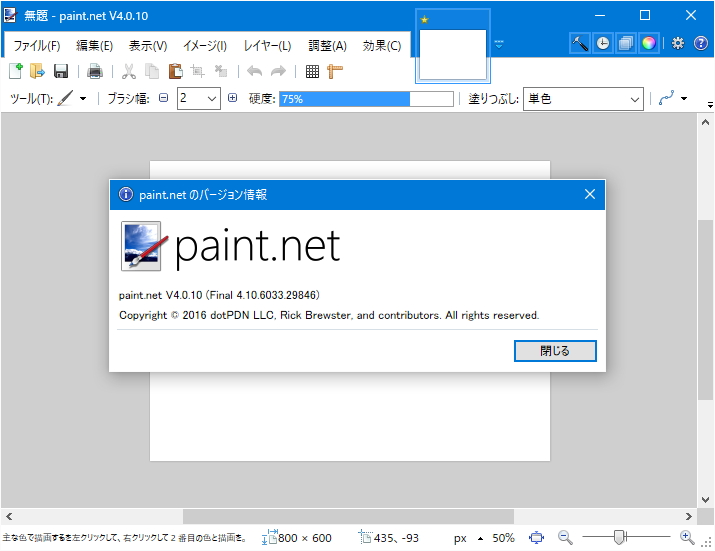
Task: Click the version text V4.0.10 Final
Action: tap(219, 295)
